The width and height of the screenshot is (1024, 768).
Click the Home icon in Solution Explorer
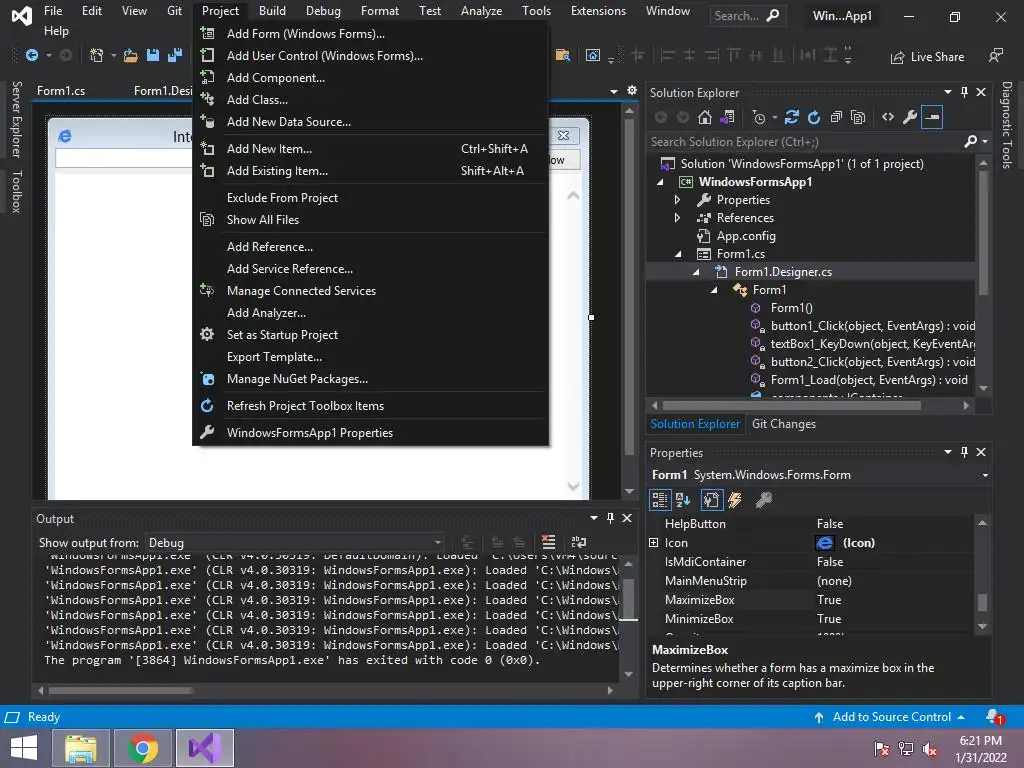(x=705, y=118)
